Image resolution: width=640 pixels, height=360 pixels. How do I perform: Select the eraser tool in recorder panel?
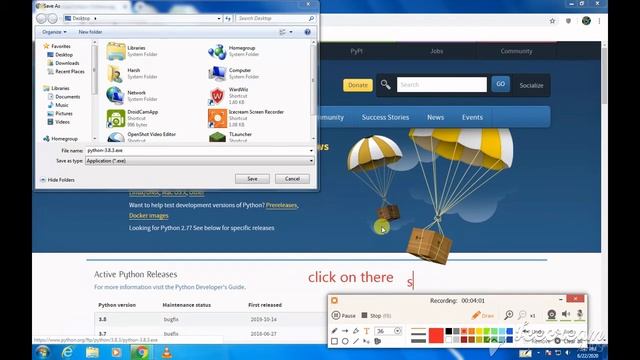[x=356, y=331]
